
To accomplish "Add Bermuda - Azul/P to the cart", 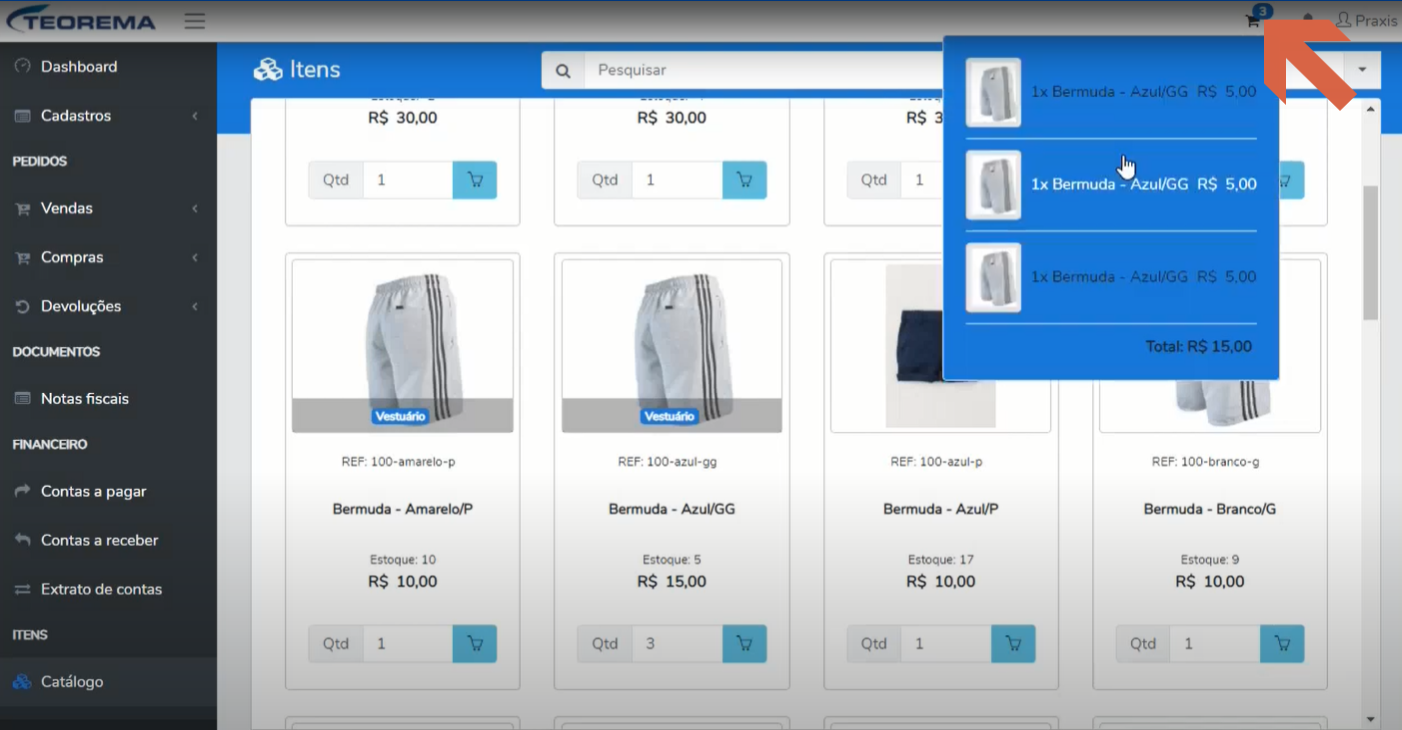I will [1013, 644].
